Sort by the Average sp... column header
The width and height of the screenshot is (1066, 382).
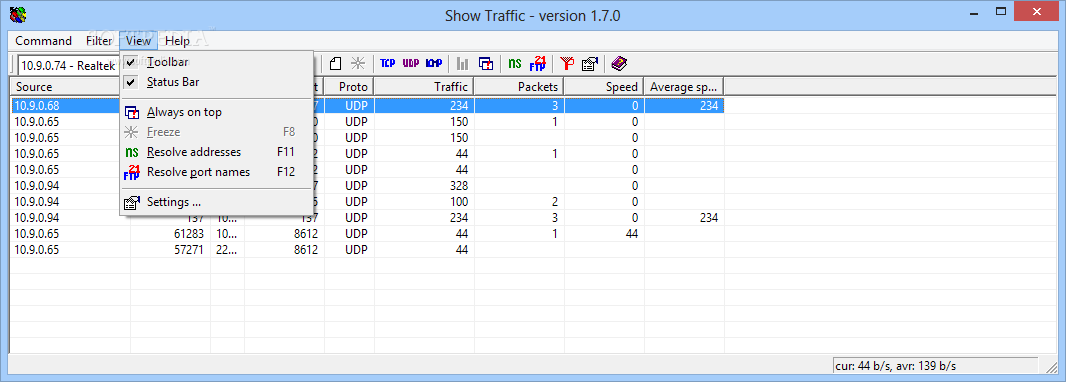tap(684, 87)
